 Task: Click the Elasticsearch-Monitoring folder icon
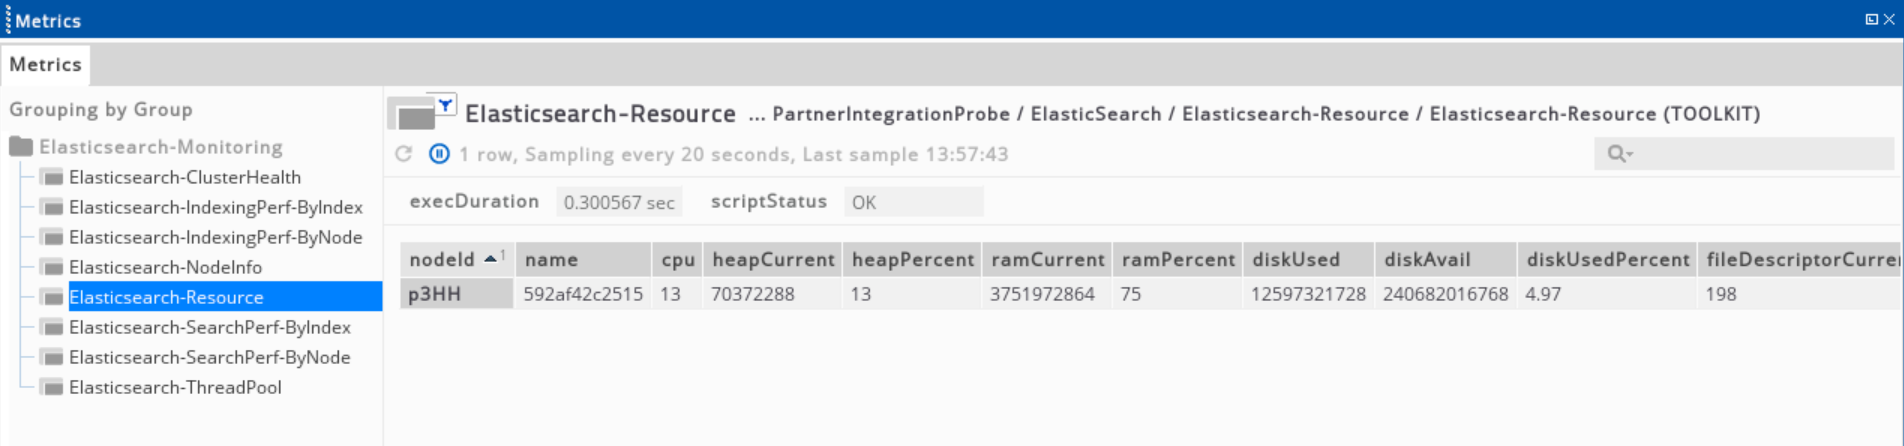[x=21, y=147]
